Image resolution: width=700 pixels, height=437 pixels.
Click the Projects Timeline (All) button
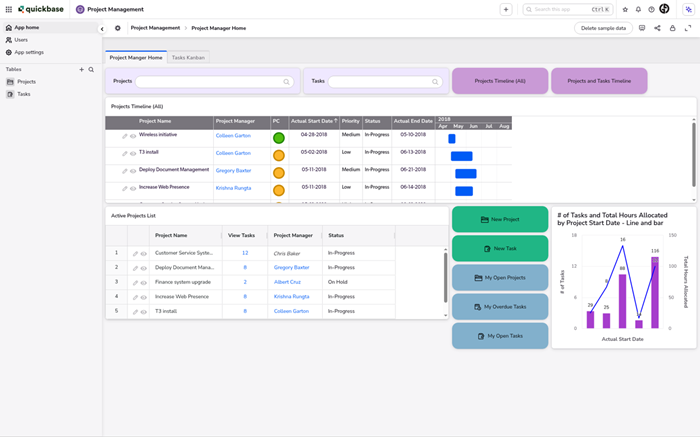coord(500,81)
